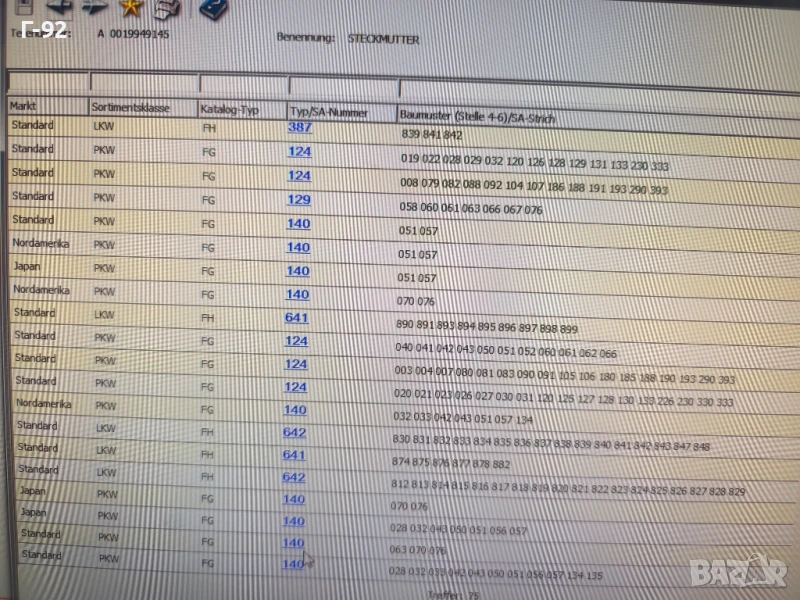This screenshot has height=600, width=800.
Task: Open link 641 in the 890 891 row
Action: tap(296, 318)
